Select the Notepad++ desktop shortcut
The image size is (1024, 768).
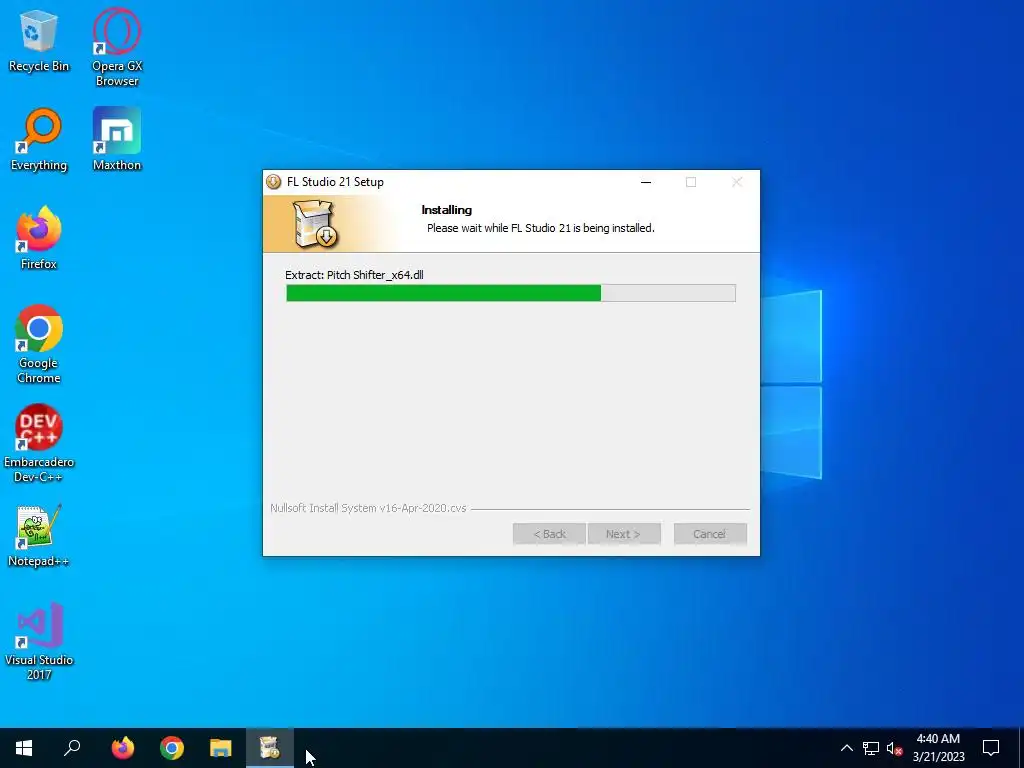pyautogui.click(x=39, y=536)
